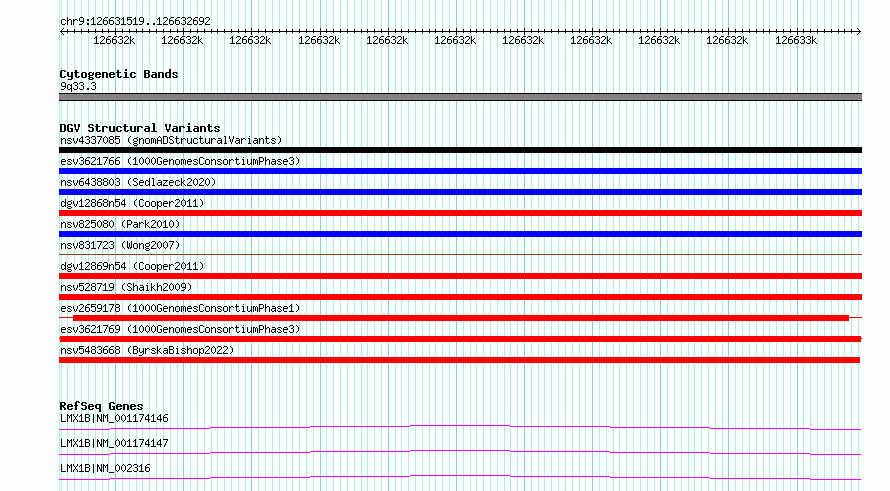Viewport: 890px width, 491px height.
Task: Click the red nsv5483668 variant bar
Action: (x=460, y=360)
